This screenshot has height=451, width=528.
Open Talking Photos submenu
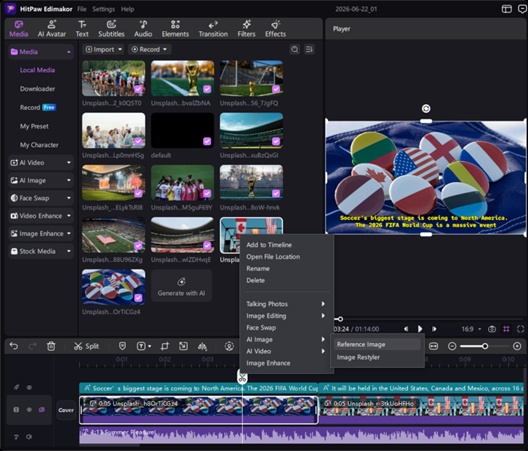coord(287,304)
